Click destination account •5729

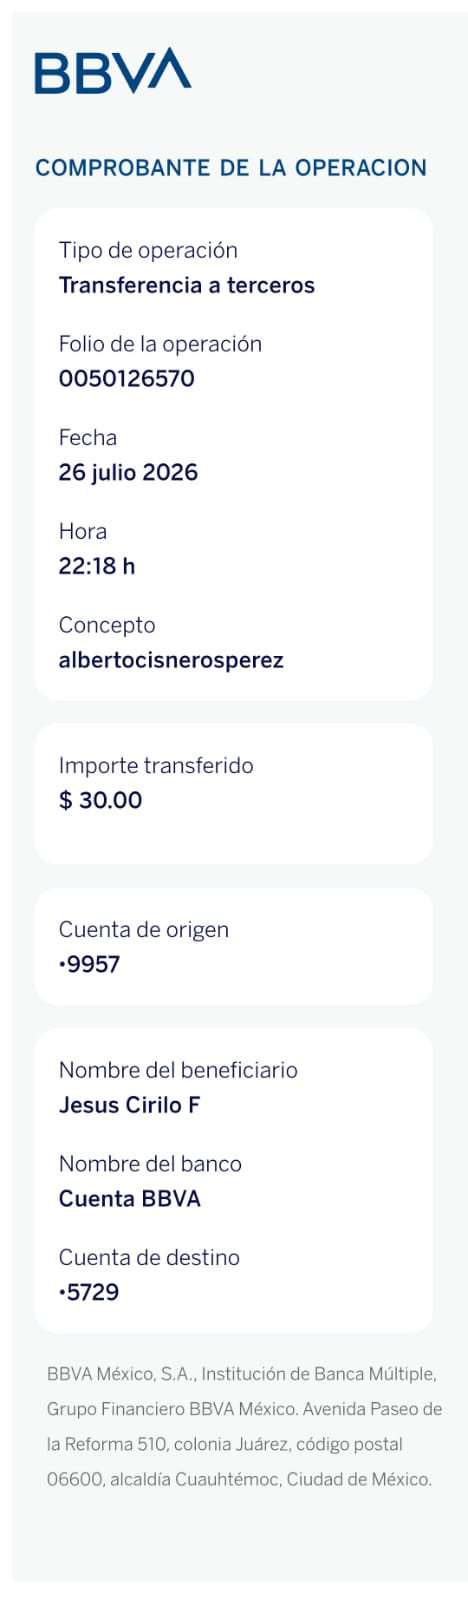89,1293
